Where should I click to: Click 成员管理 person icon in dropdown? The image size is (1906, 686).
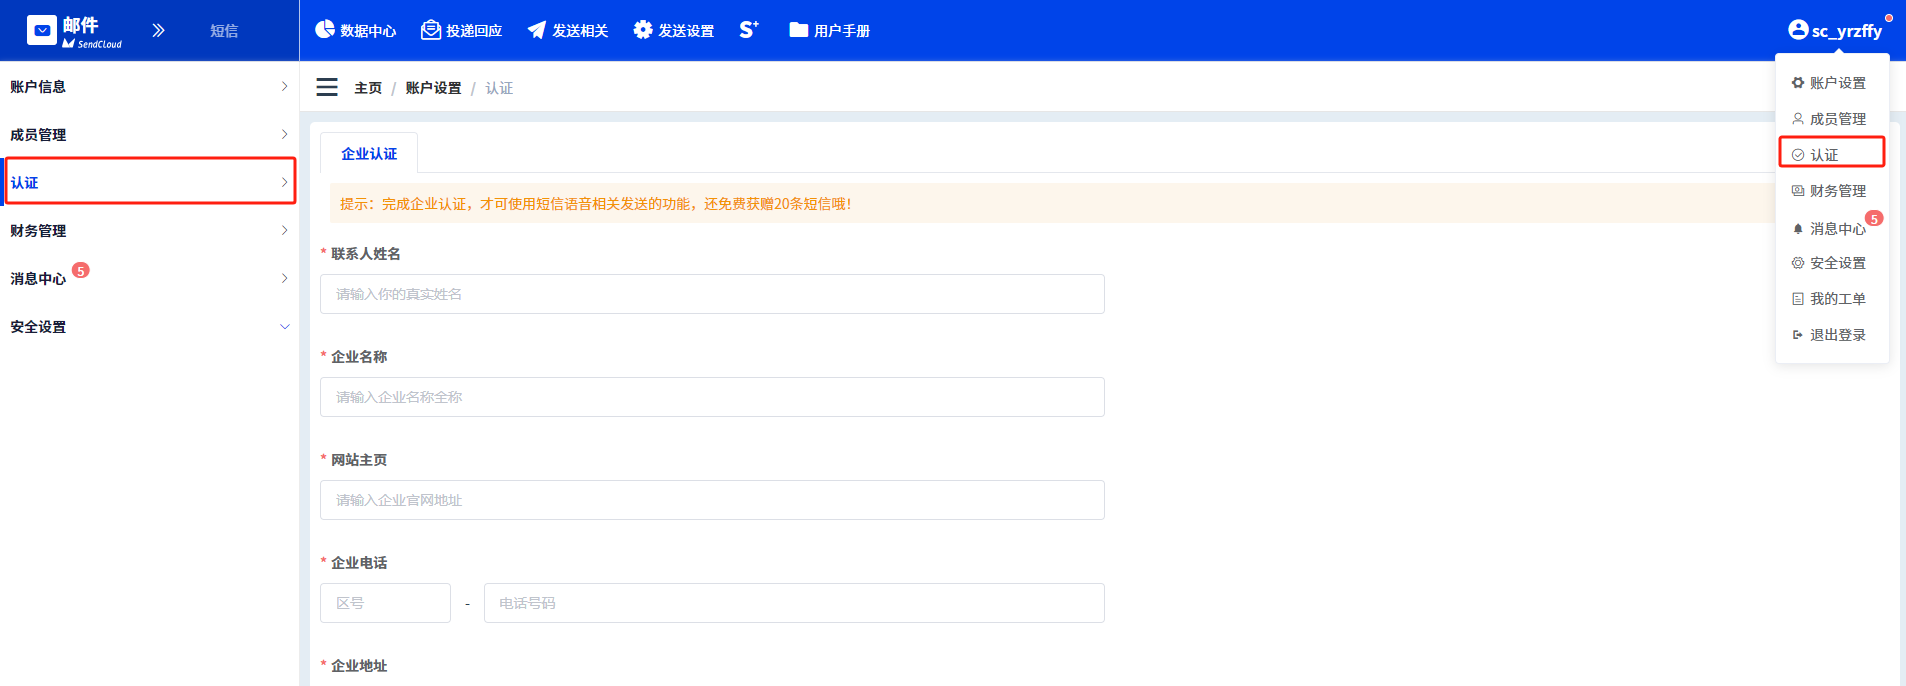tap(1798, 119)
